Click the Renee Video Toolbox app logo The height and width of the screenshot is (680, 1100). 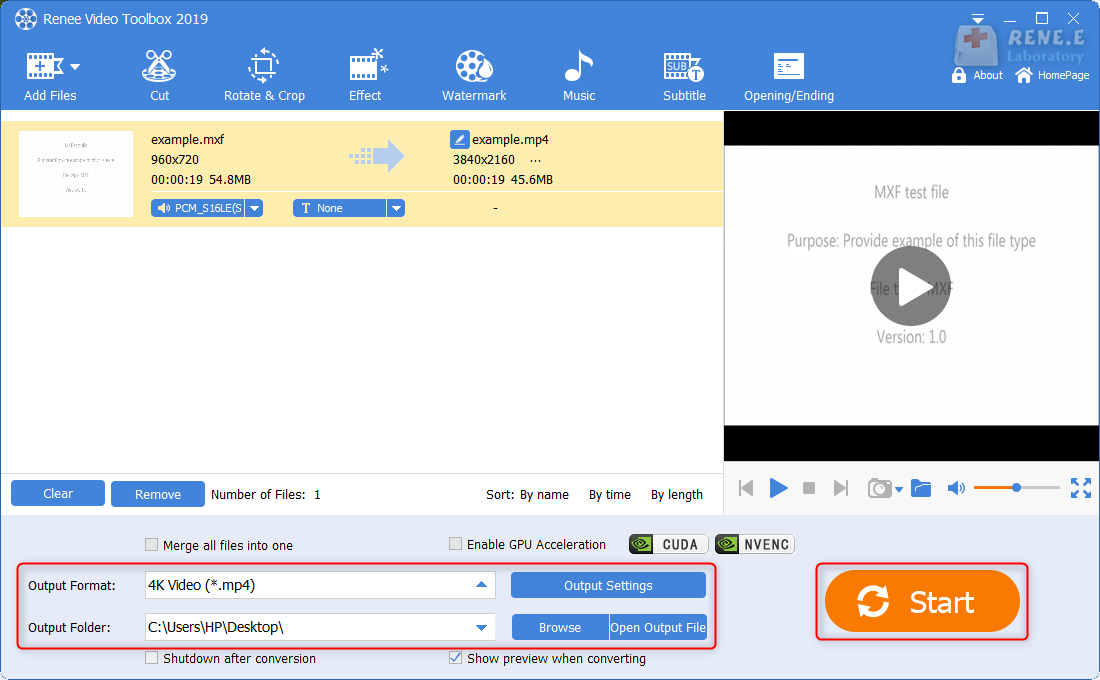tap(26, 19)
